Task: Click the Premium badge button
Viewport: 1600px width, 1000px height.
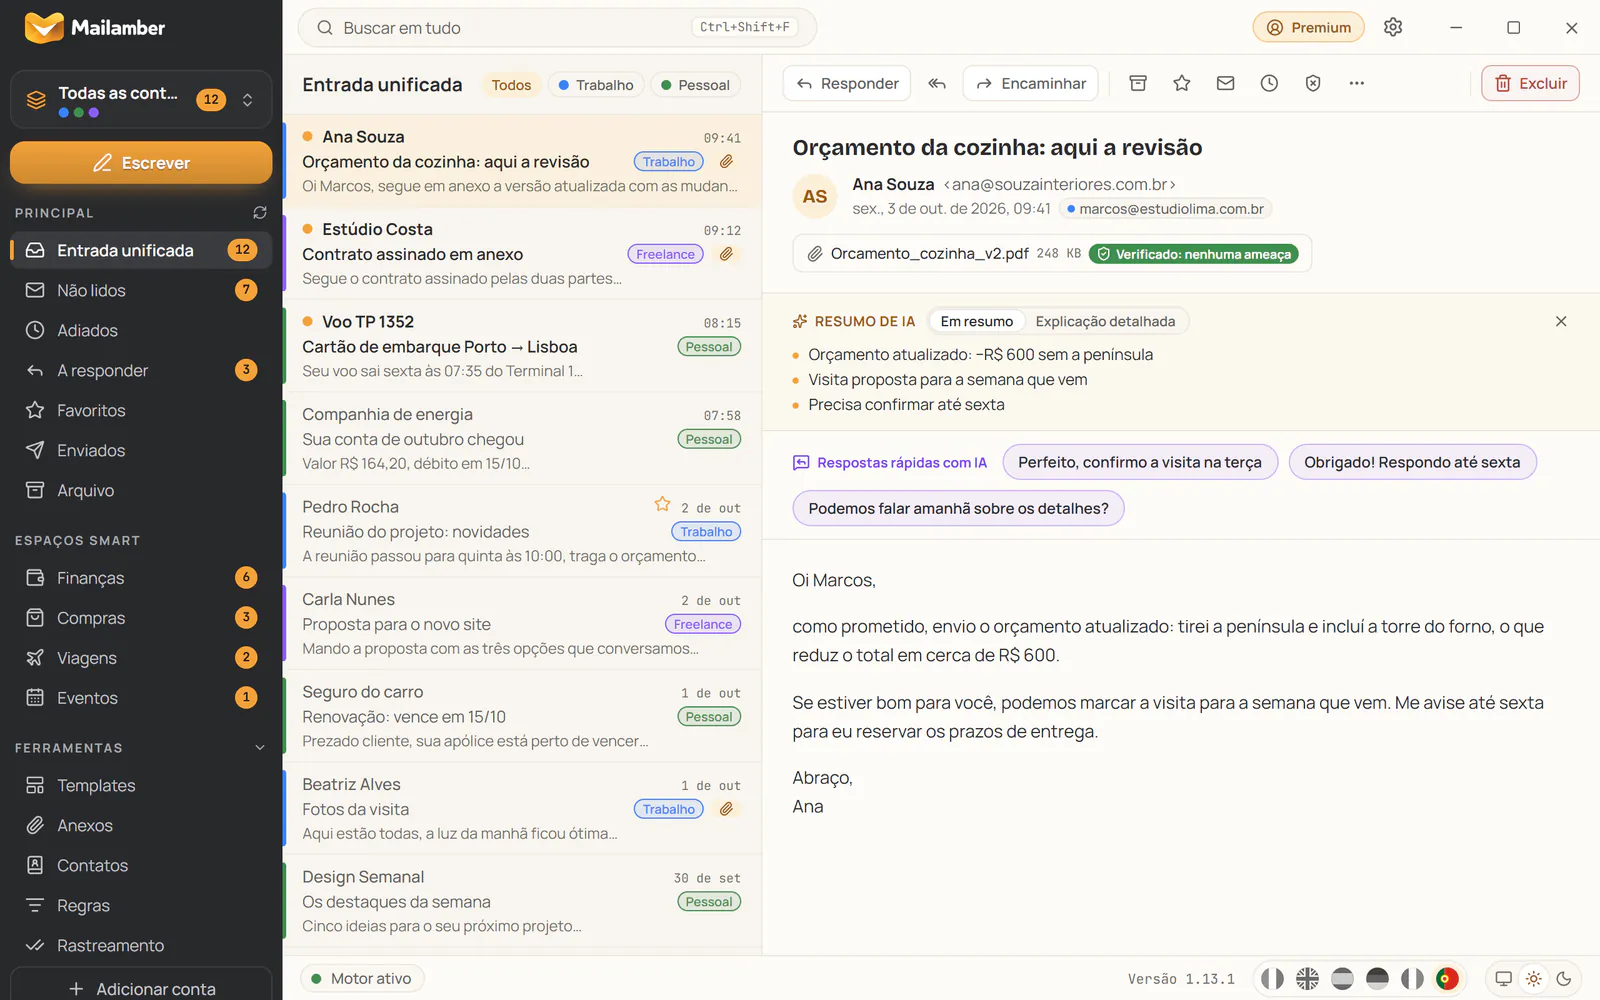Action: point(1308,27)
